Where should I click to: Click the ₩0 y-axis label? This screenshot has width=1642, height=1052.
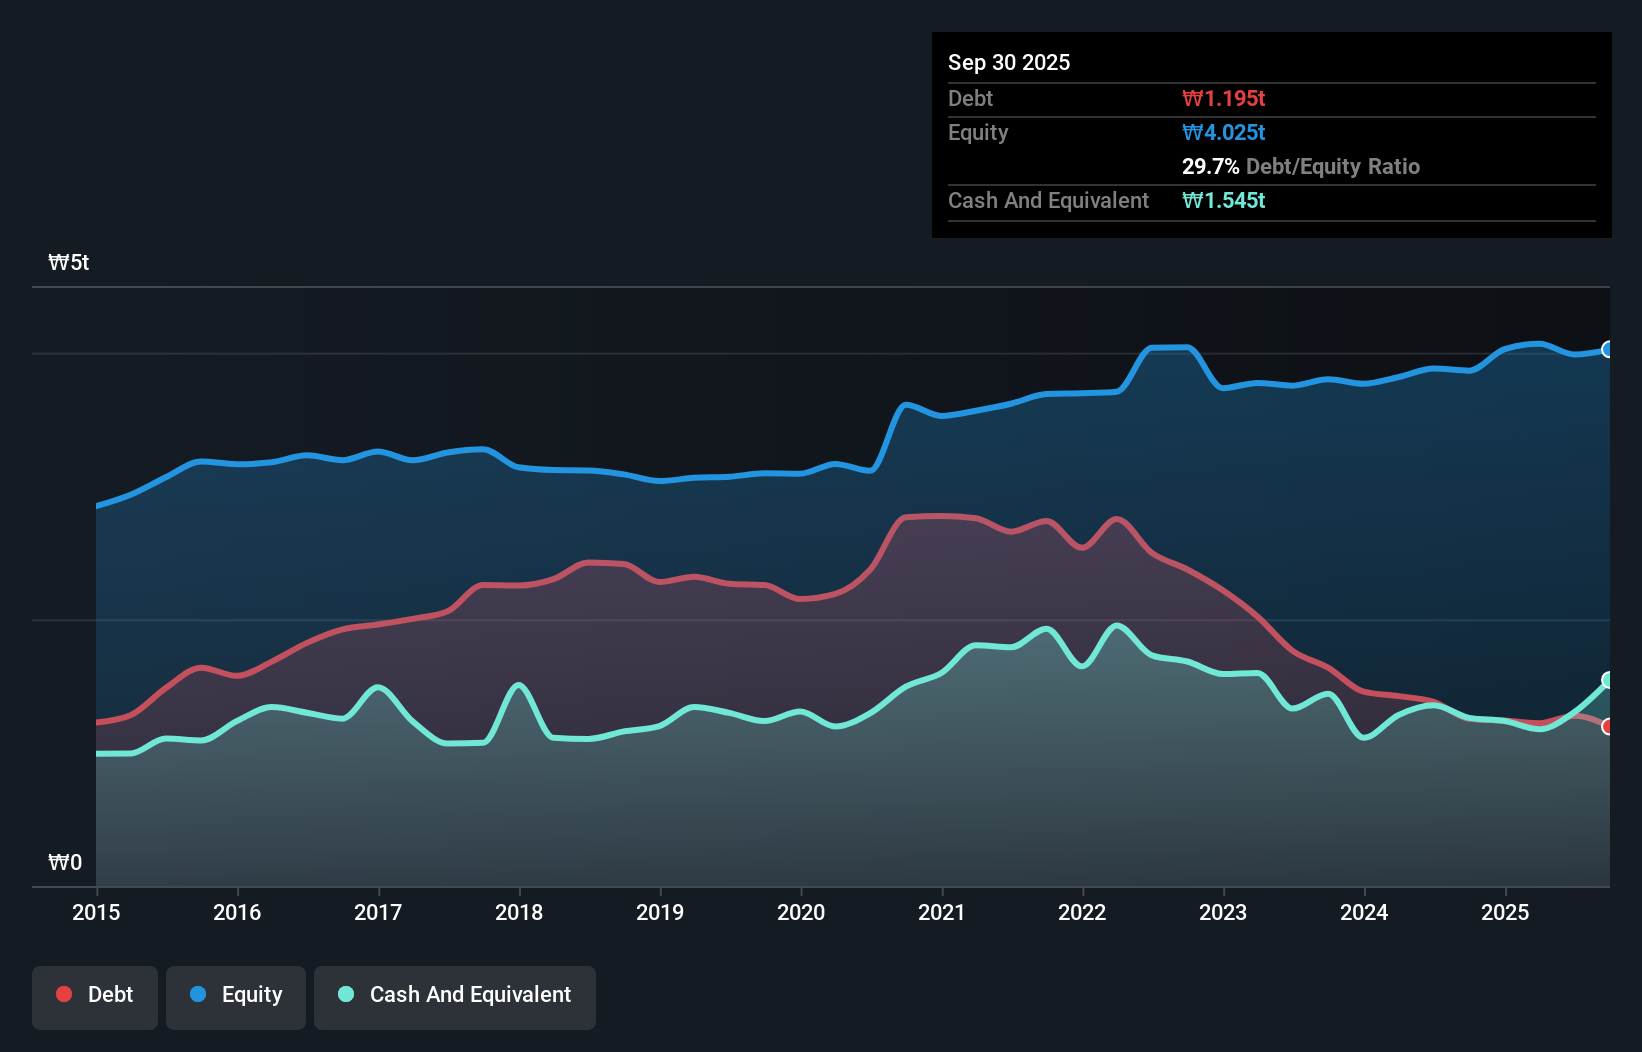[x=65, y=862]
